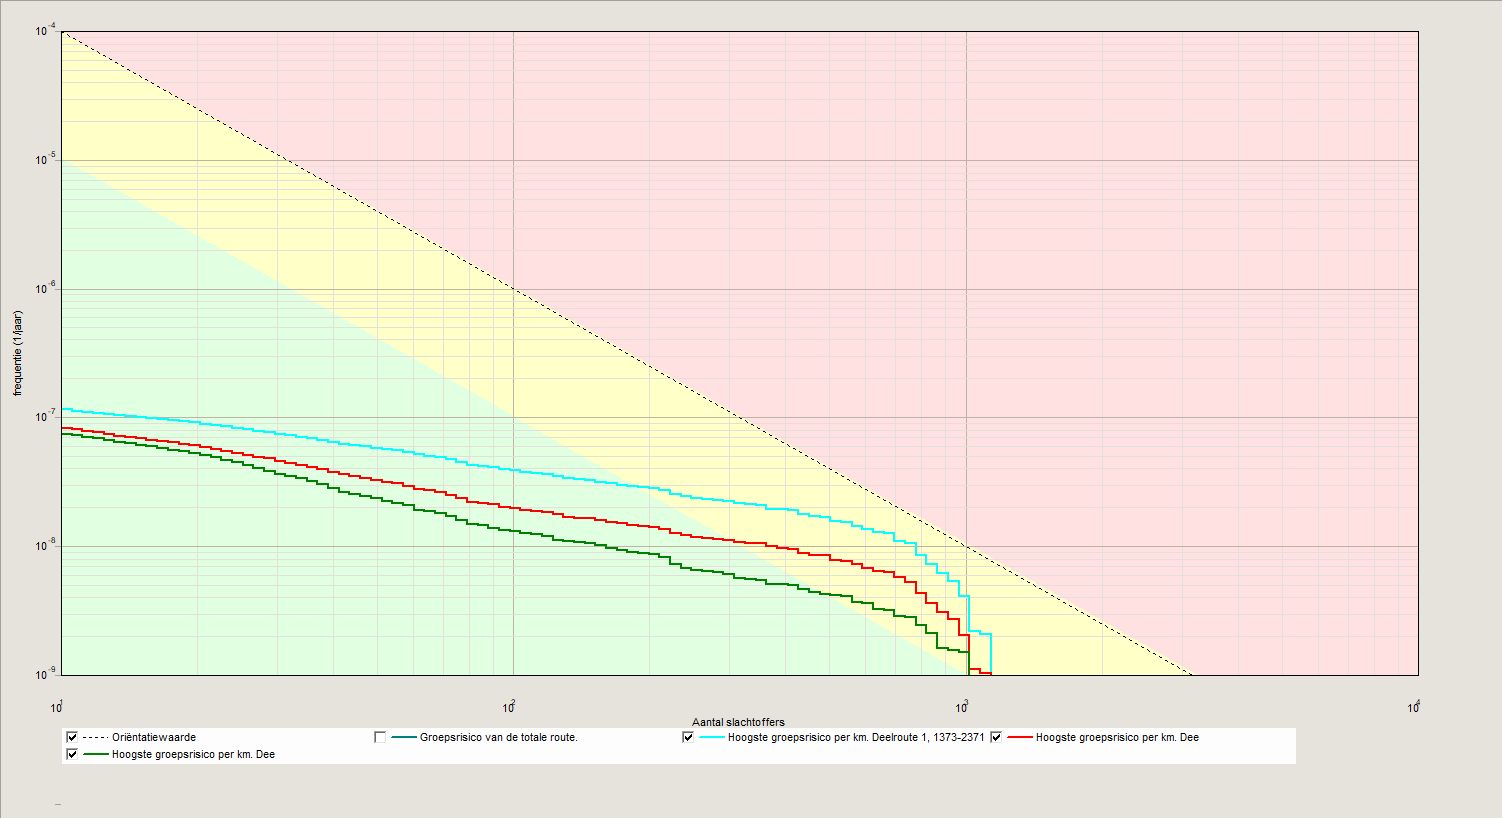The height and width of the screenshot is (819, 1503).
Task: Click the 'Aantal slachtoffers' x-axis title
Action: point(738,722)
